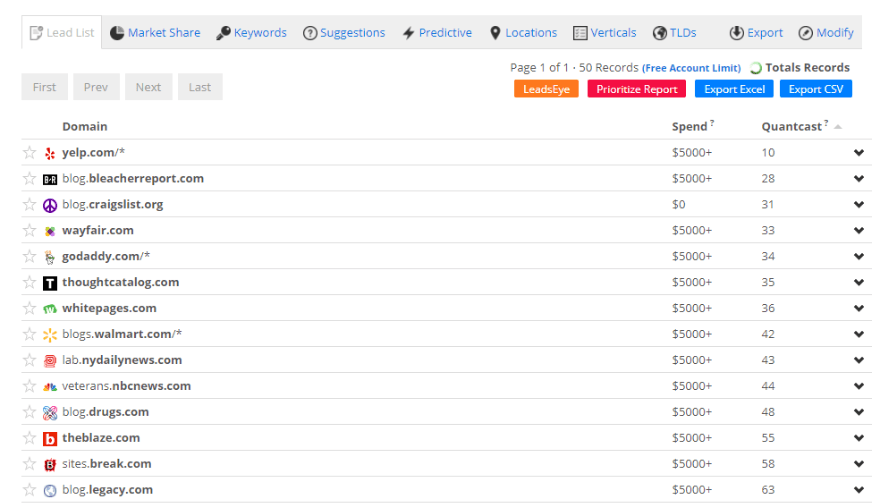Click the yelp.com favicon icon
Screen dimensions: 880x503
[x=50, y=153]
